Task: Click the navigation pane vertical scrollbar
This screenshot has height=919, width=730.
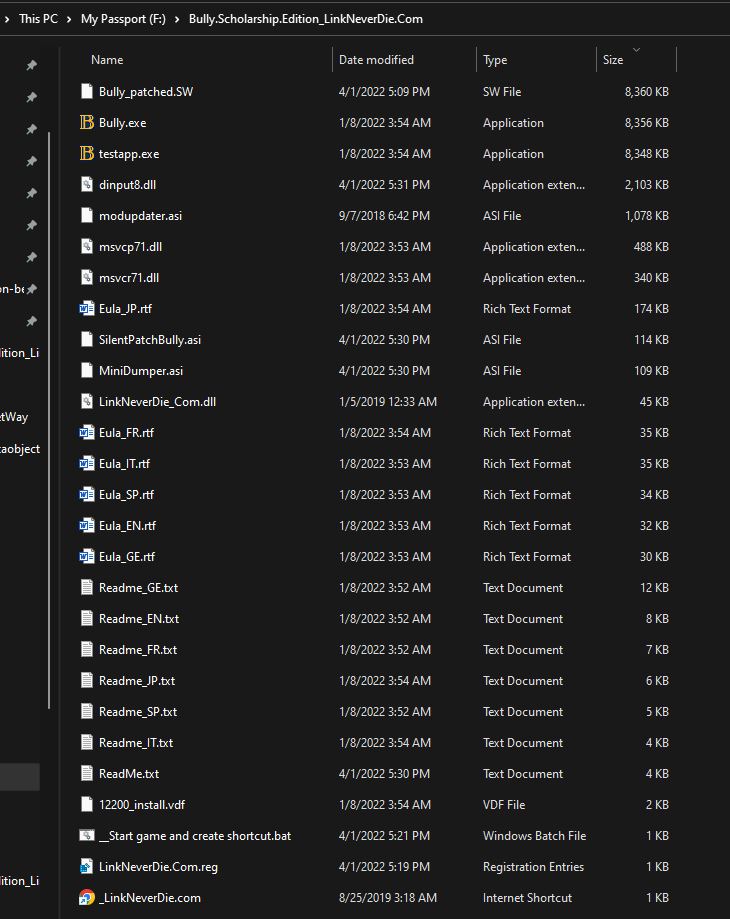Action: [x=49, y=400]
